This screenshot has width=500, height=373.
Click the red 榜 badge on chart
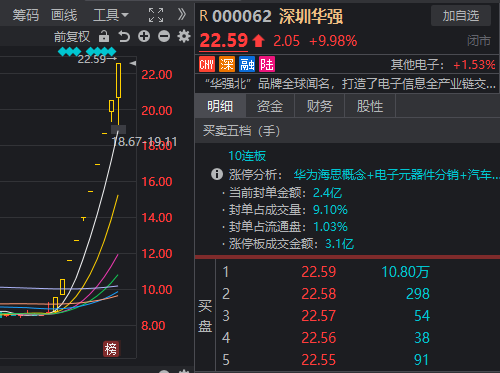pyautogui.click(x=111, y=349)
